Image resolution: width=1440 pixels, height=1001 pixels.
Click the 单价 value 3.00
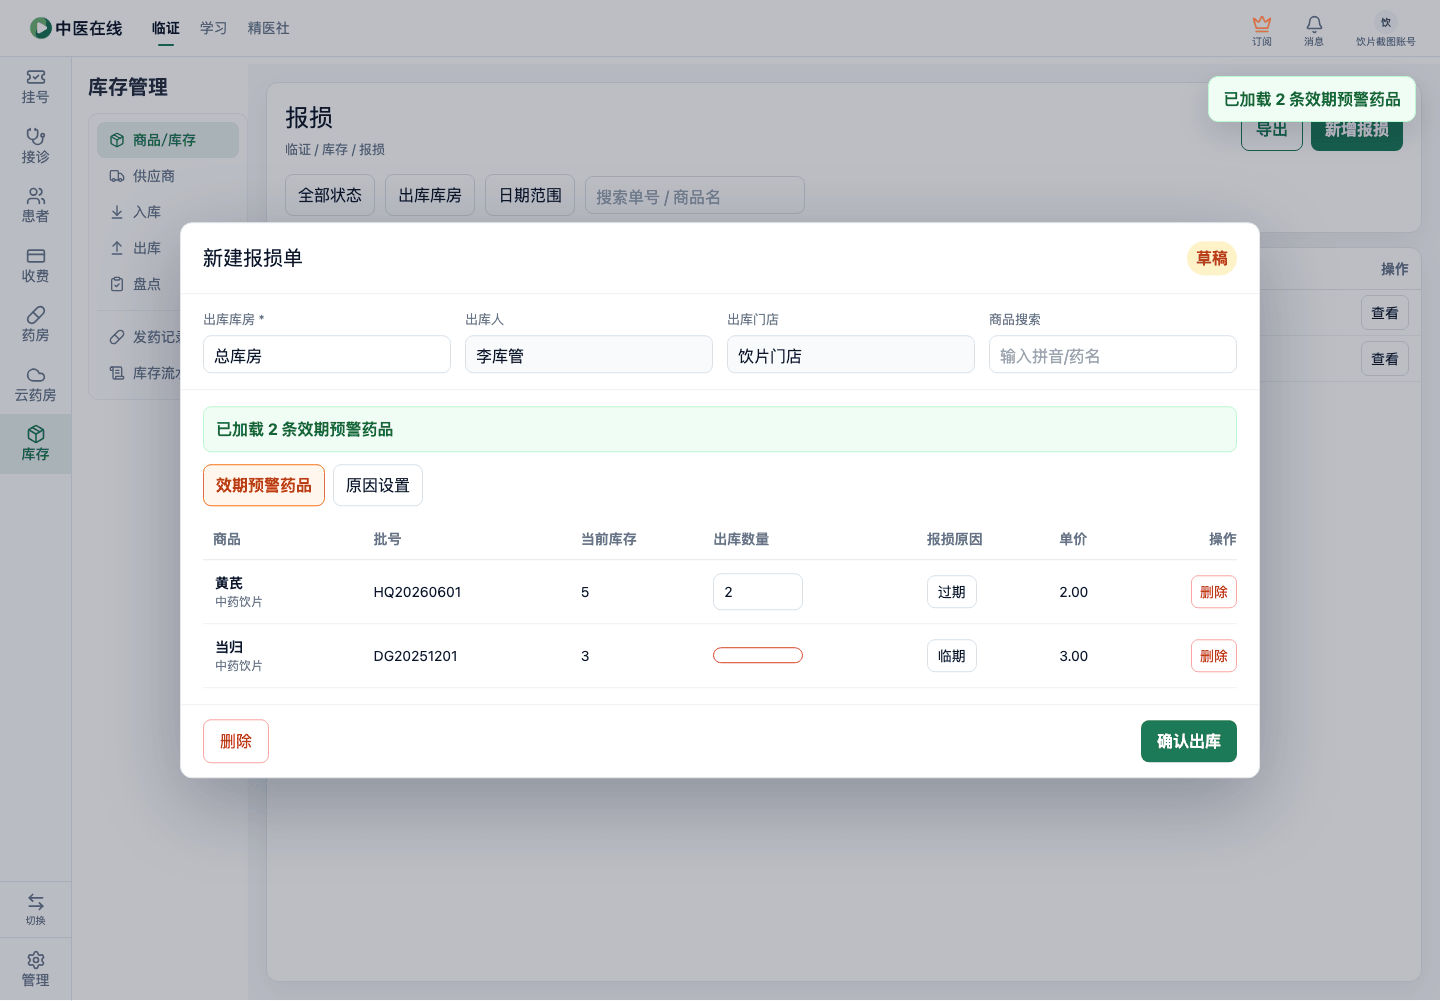pyautogui.click(x=1074, y=656)
